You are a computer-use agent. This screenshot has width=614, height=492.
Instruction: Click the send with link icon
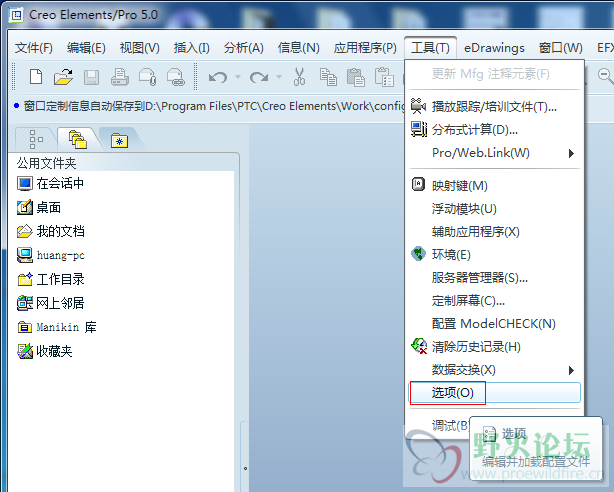click(x=175, y=77)
